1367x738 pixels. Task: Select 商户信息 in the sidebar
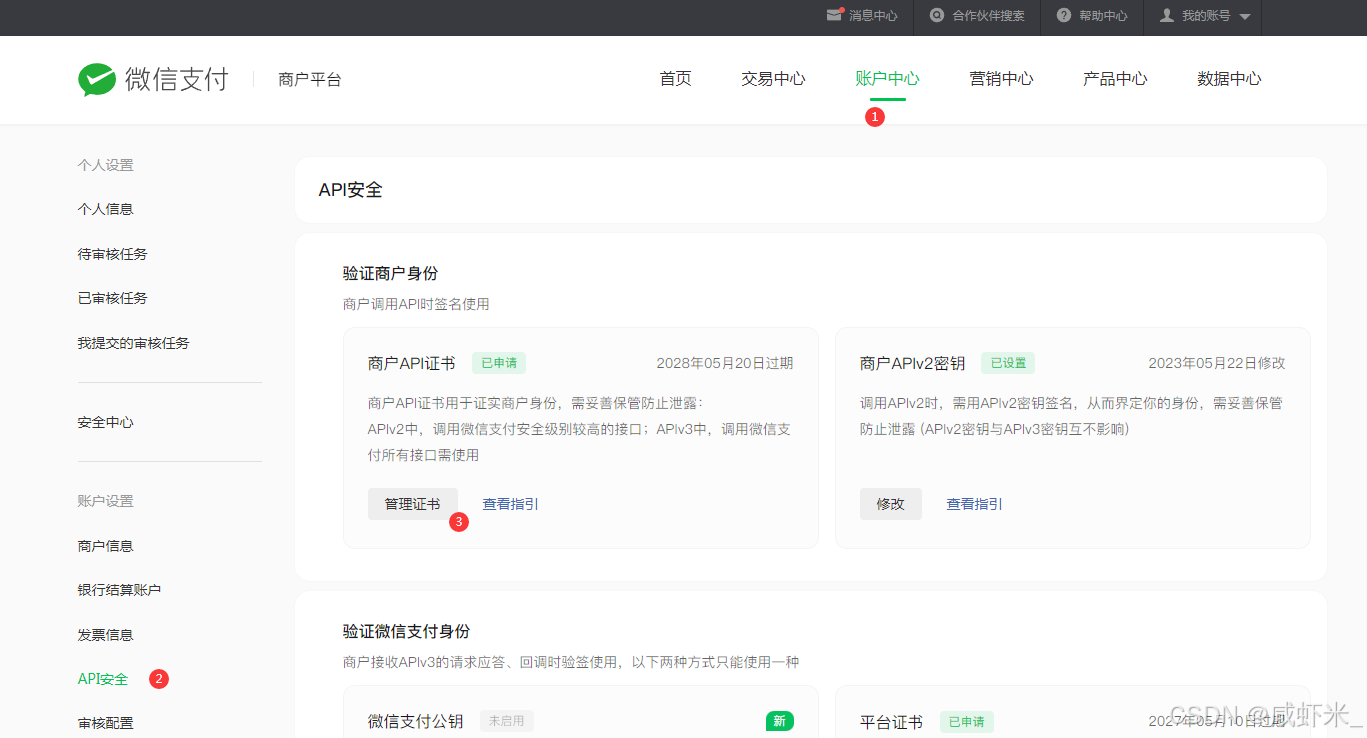point(106,546)
